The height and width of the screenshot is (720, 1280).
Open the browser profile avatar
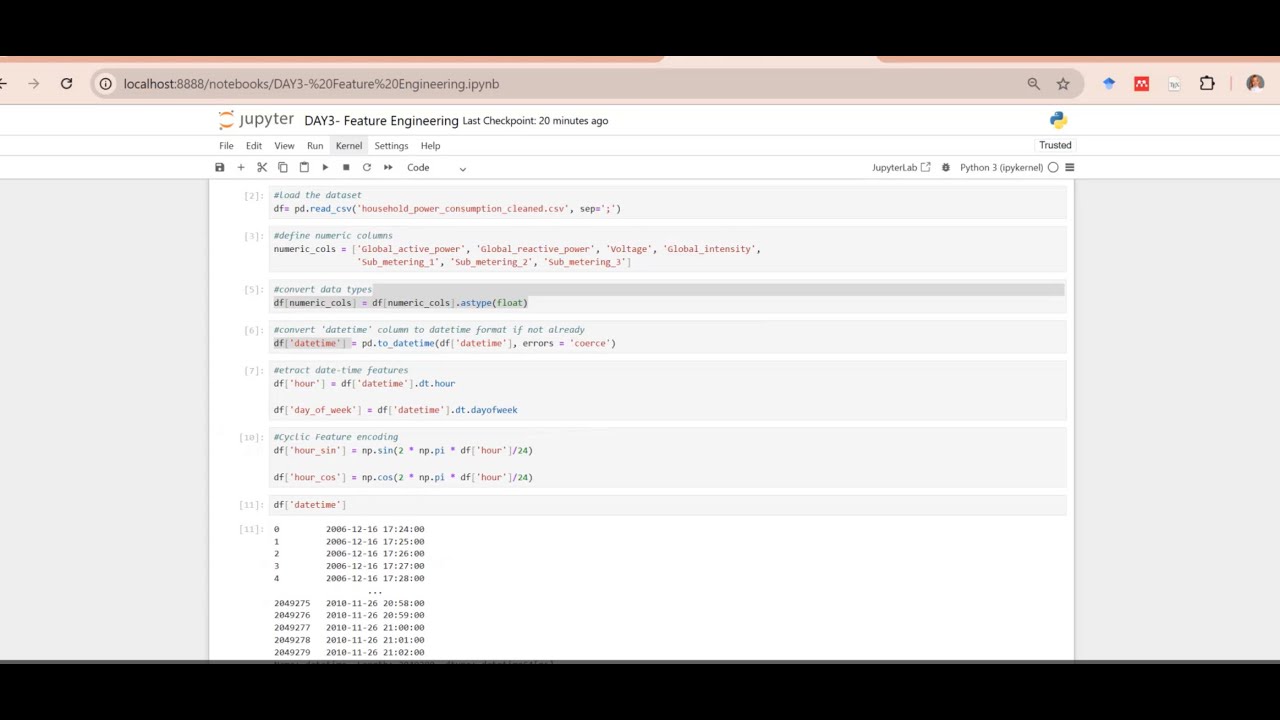coord(1255,84)
